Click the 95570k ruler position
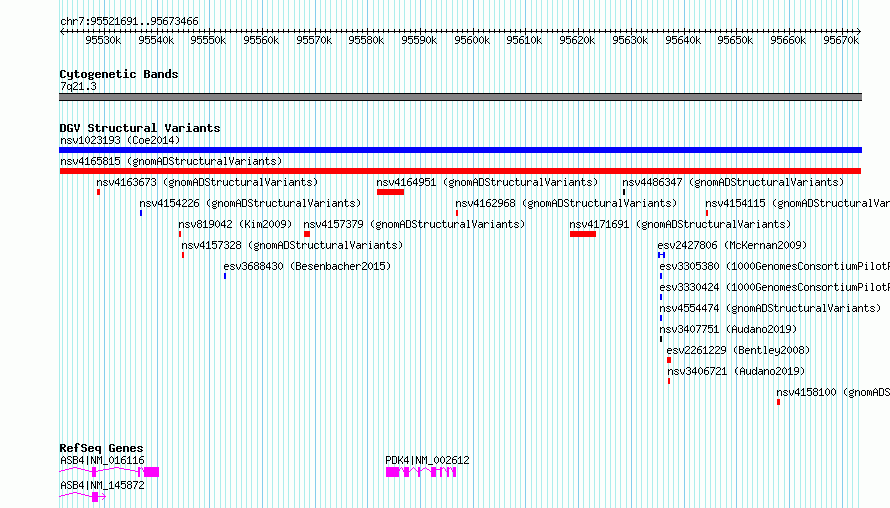This screenshot has width=890, height=508. click(314, 40)
